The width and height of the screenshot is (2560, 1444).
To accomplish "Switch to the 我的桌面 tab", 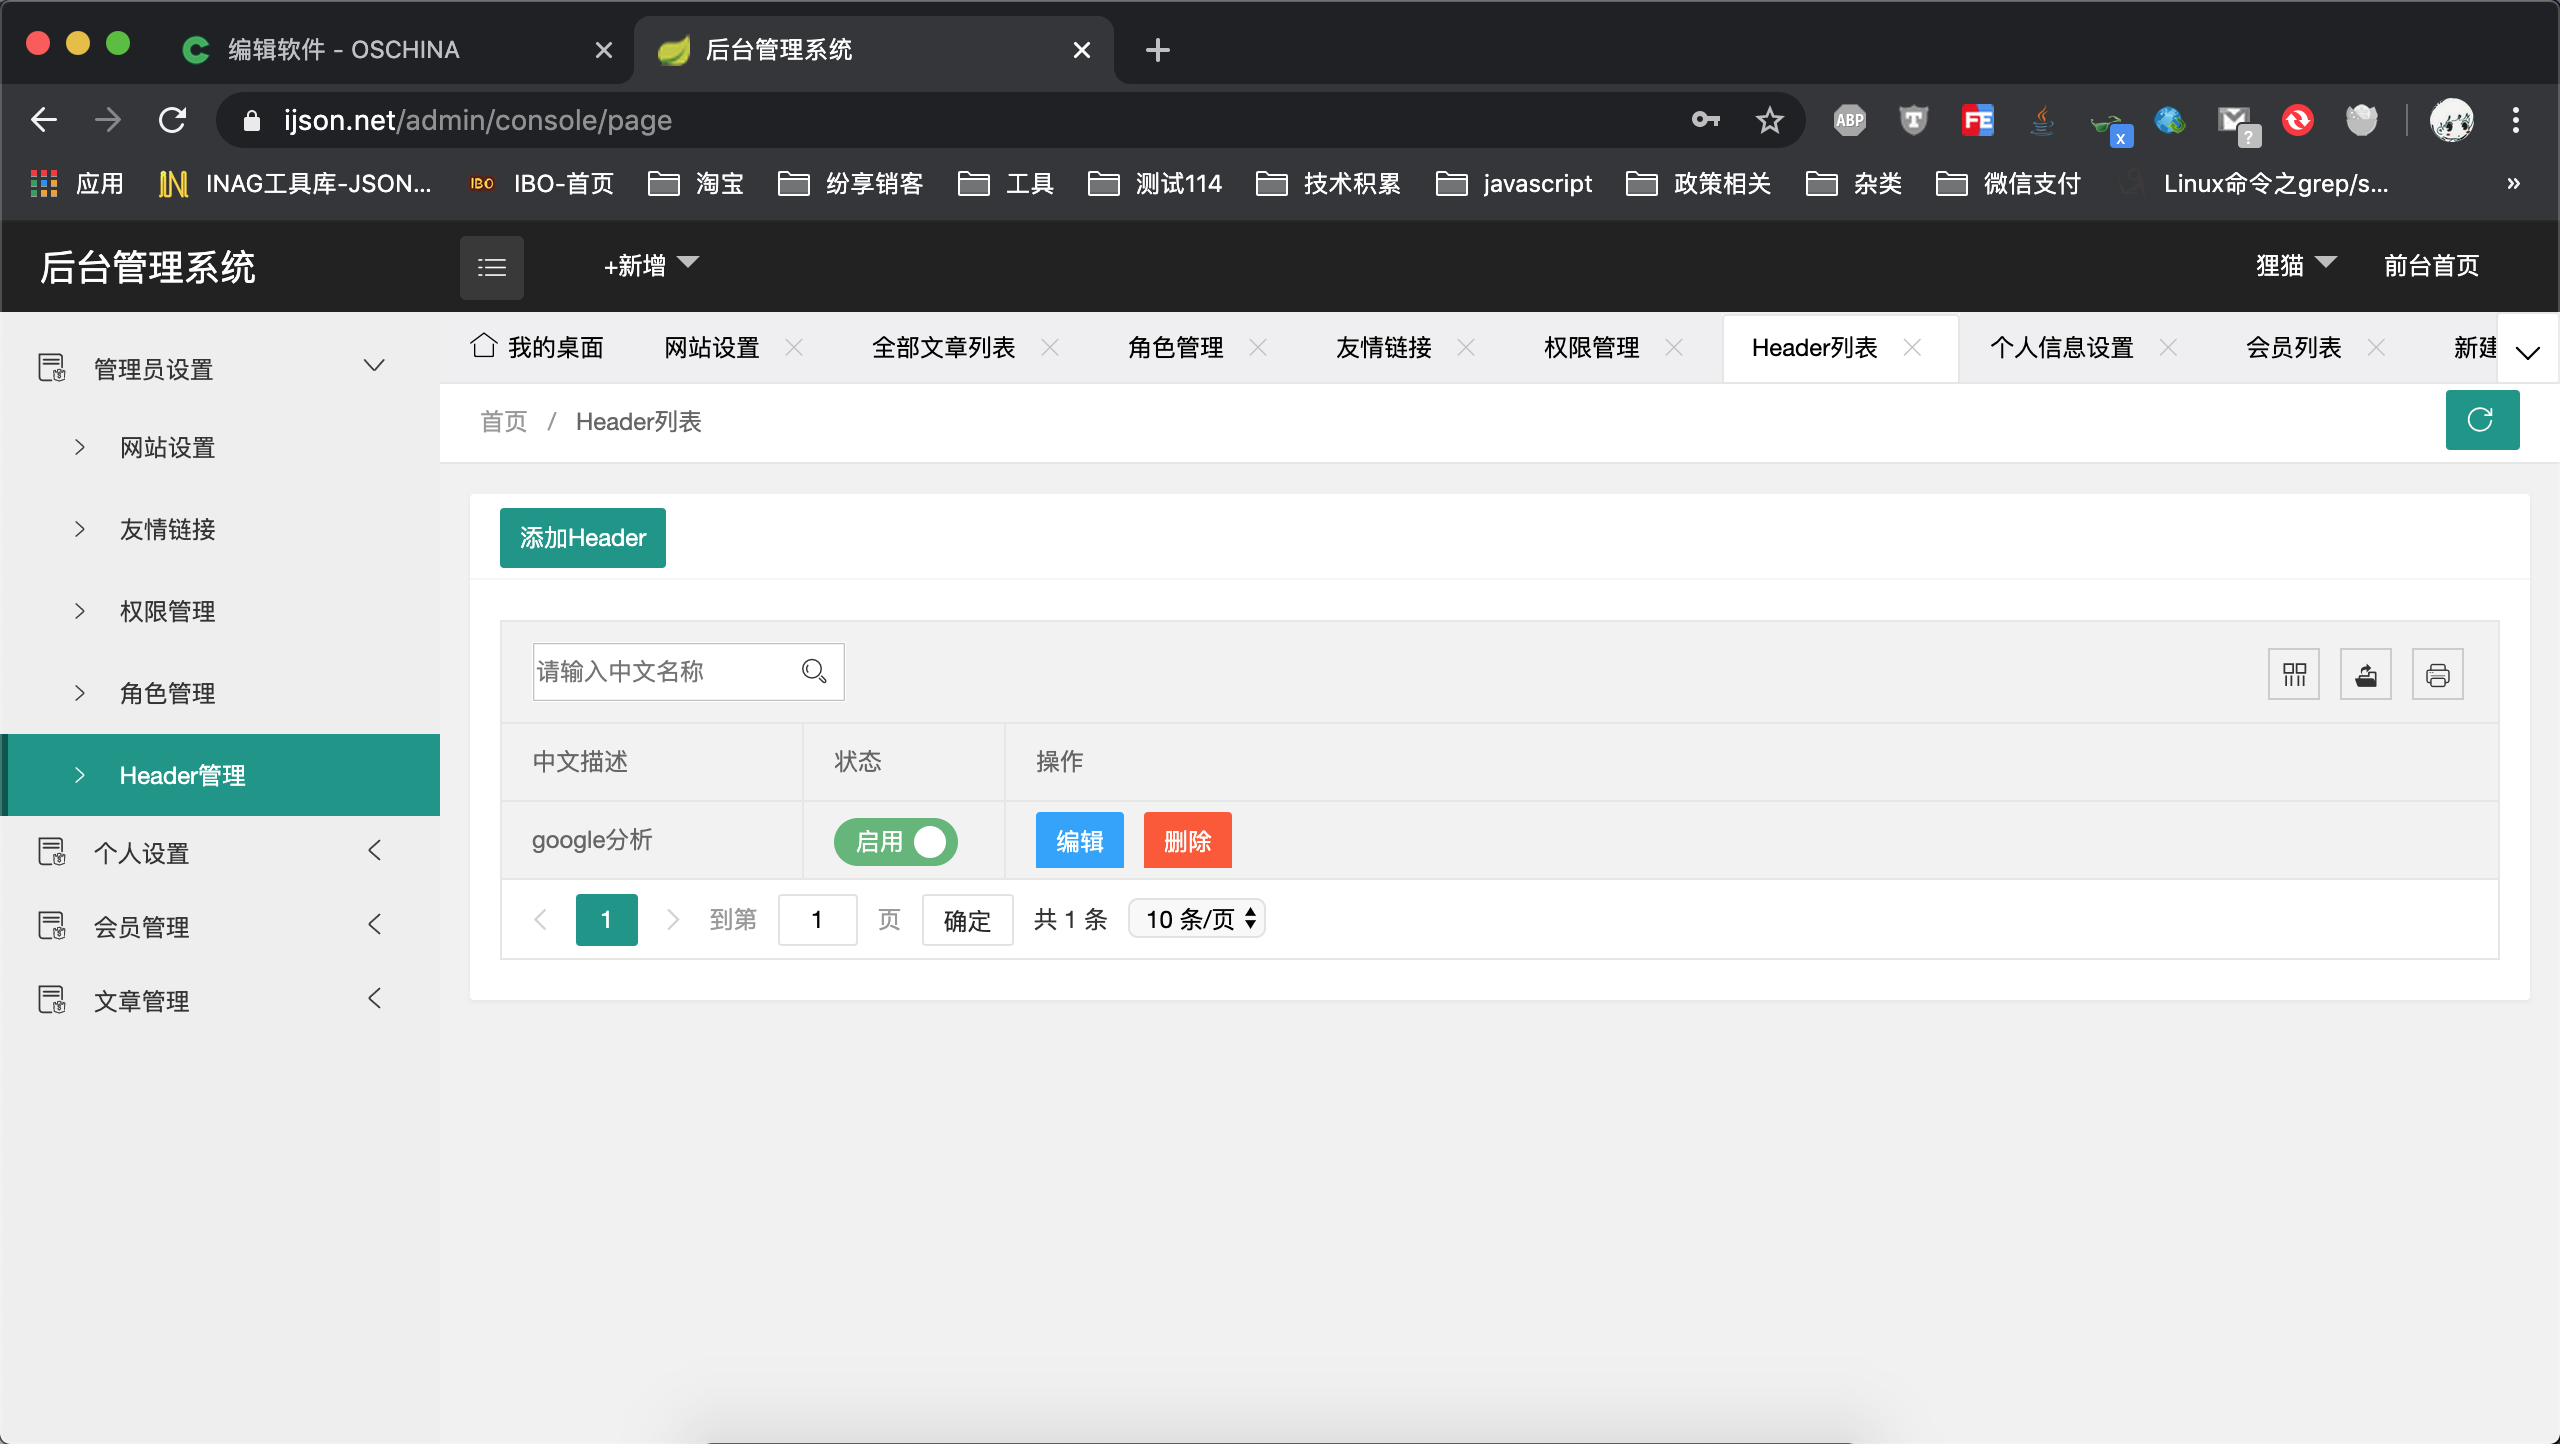I will tap(540, 348).
